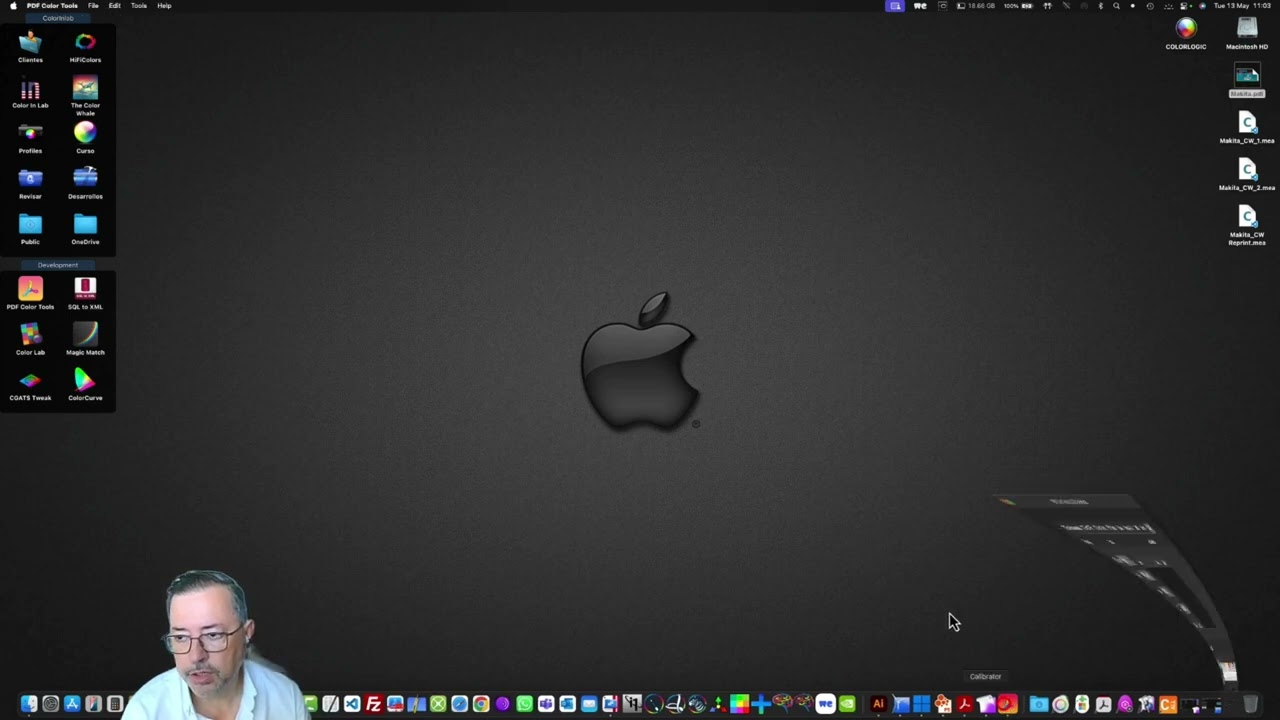Open Macintosh HD drive

pos(1247,33)
